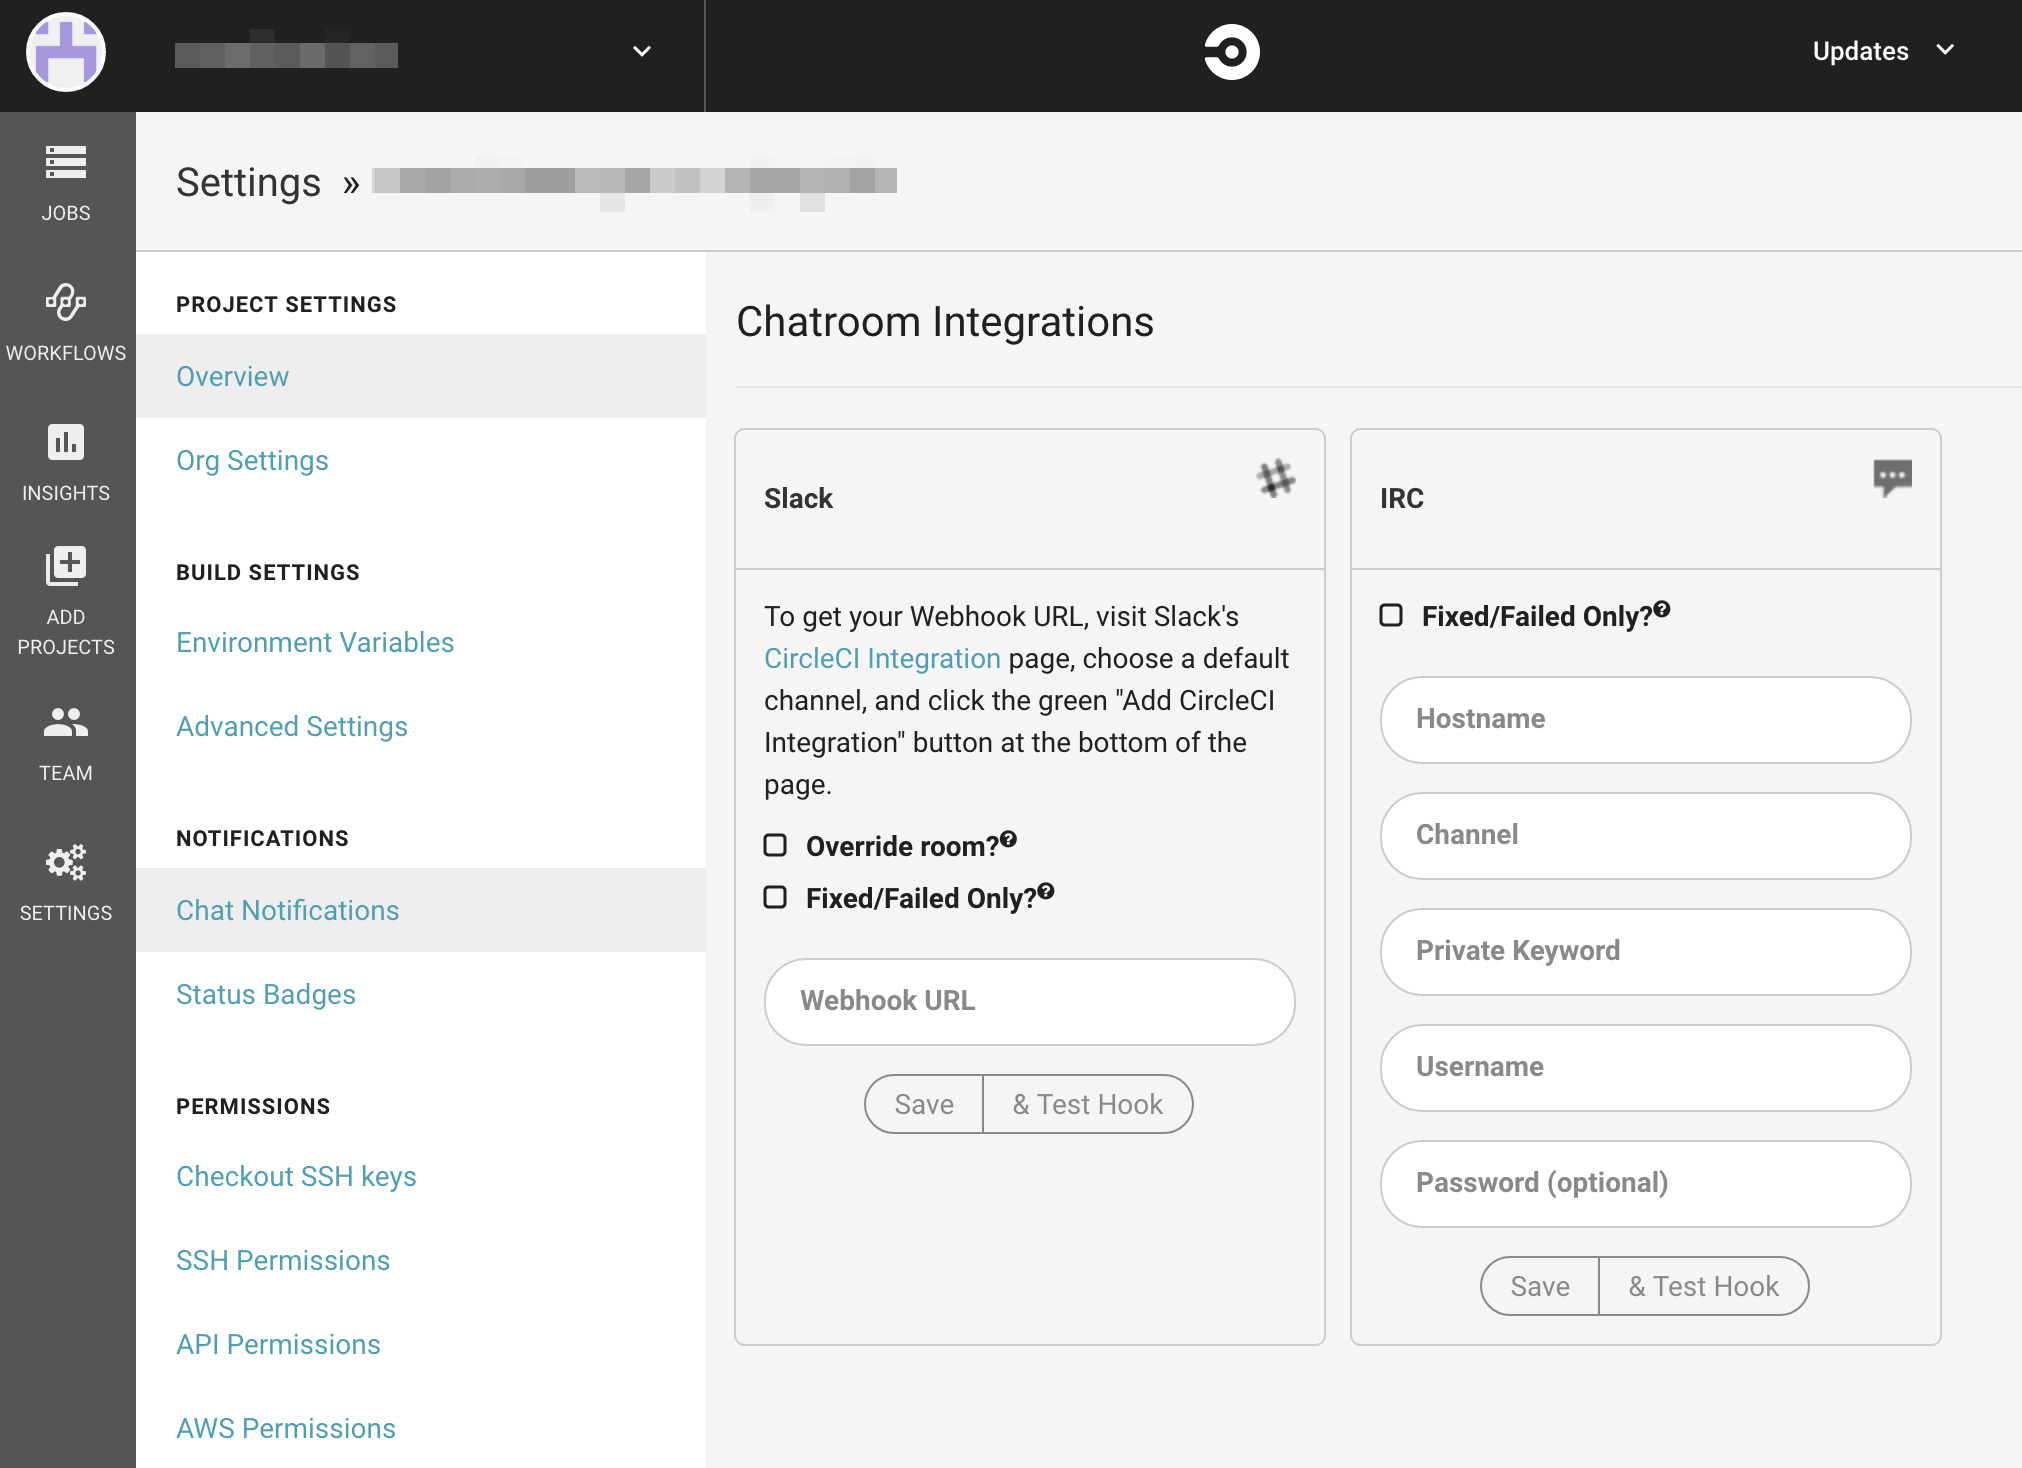The image size is (2022, 1468).
Task: Open the Environment Variables settings page
Action: 315,642
